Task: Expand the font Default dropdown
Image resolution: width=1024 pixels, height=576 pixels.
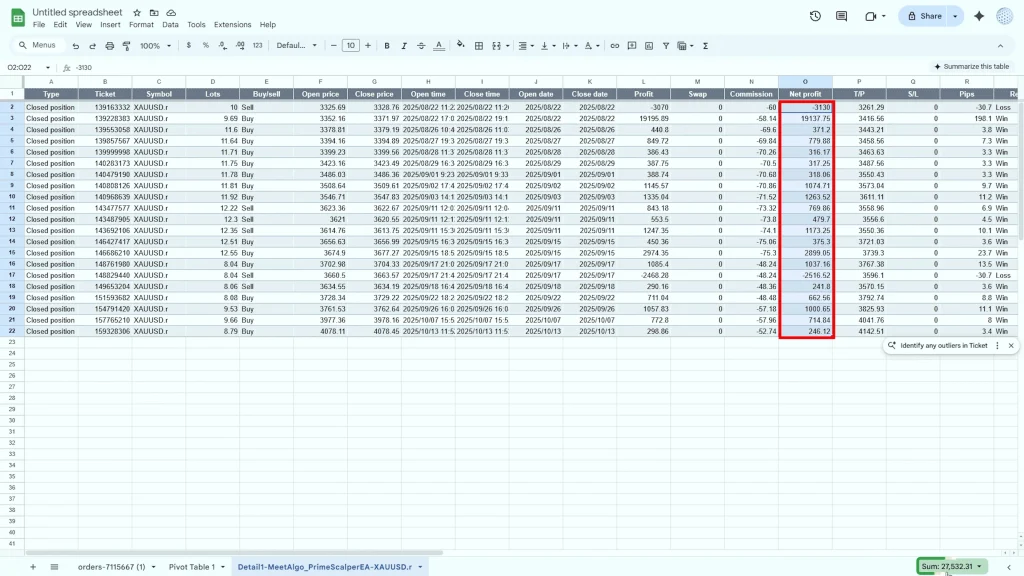Action: pos(296,46)
